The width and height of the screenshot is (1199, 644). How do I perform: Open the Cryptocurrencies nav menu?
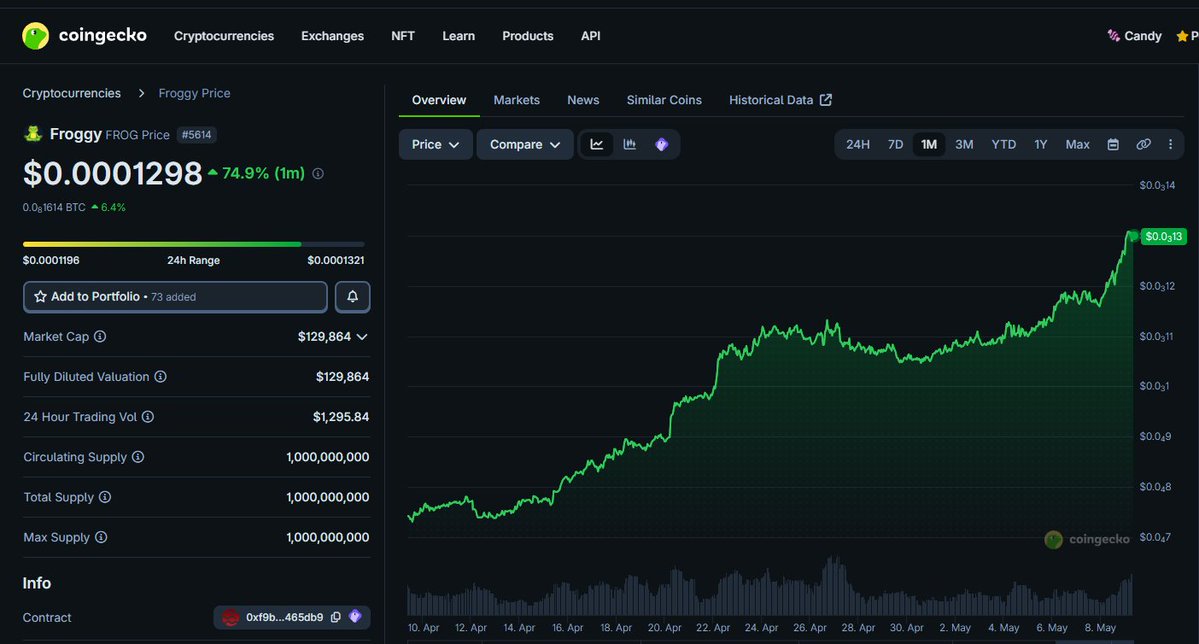(x=224, y=36)
